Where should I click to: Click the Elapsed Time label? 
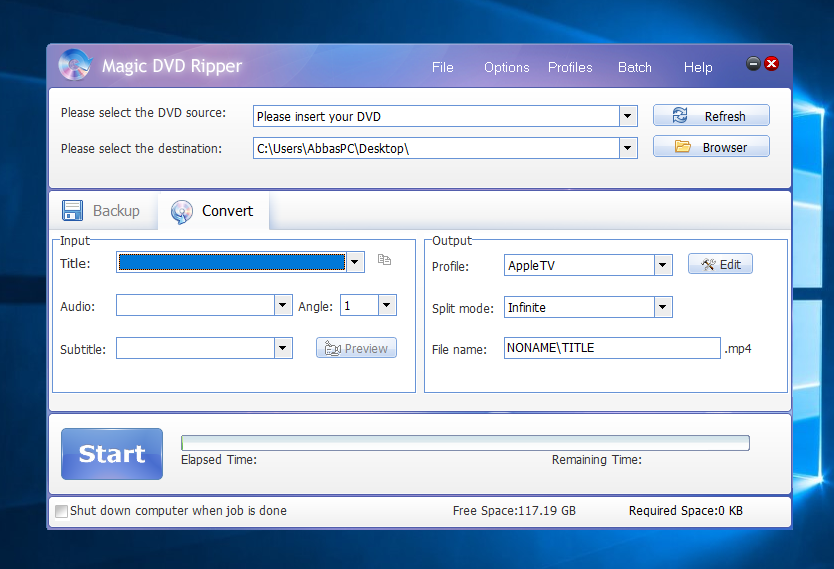[x=219, y=460]
